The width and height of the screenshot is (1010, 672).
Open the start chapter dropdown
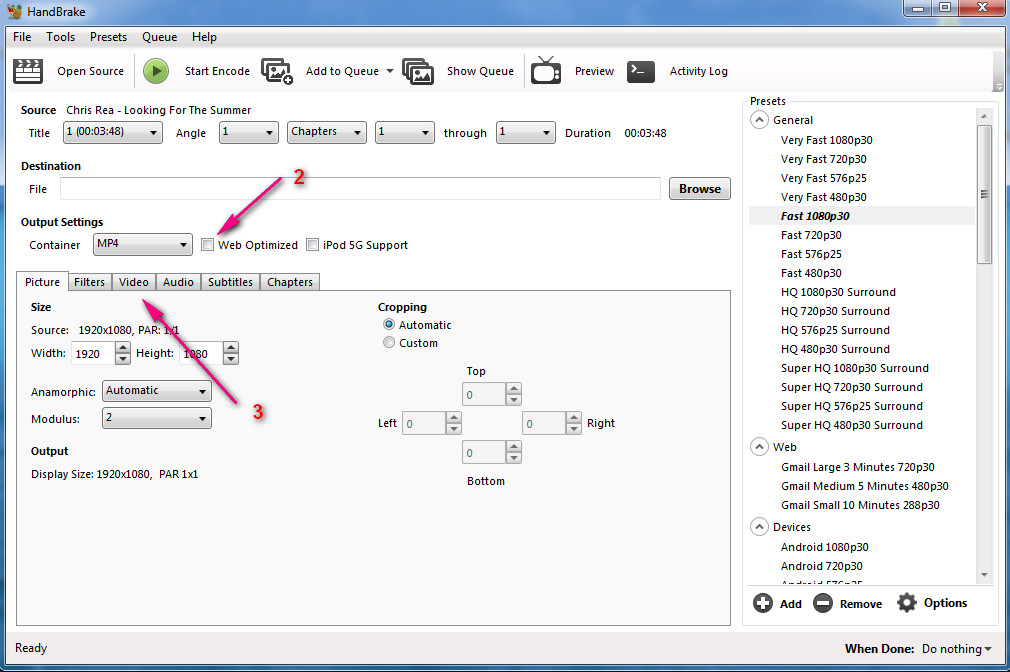[405, 132]
